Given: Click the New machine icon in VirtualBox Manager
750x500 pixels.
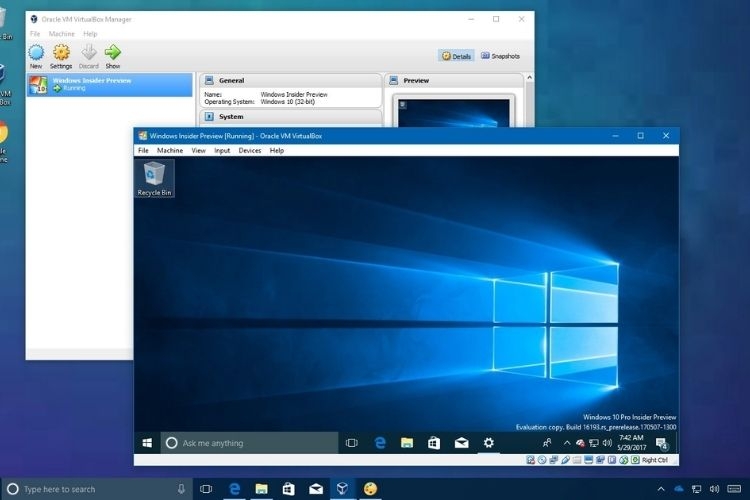Looking at the screenshot, I should click(36, 56).
